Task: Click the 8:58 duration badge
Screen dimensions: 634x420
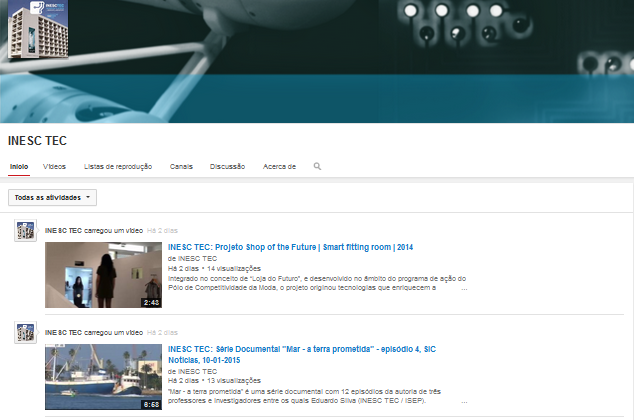Action: tap(152, 404)
